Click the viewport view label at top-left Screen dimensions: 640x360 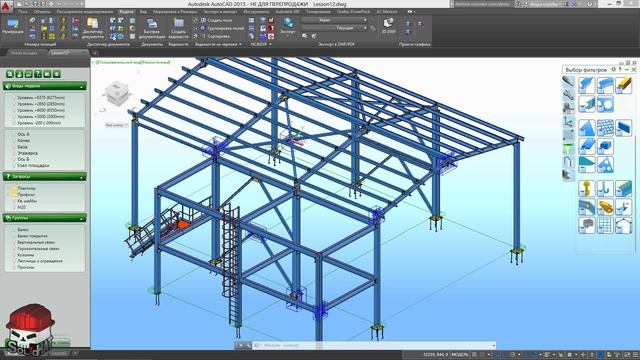(131, 62)
